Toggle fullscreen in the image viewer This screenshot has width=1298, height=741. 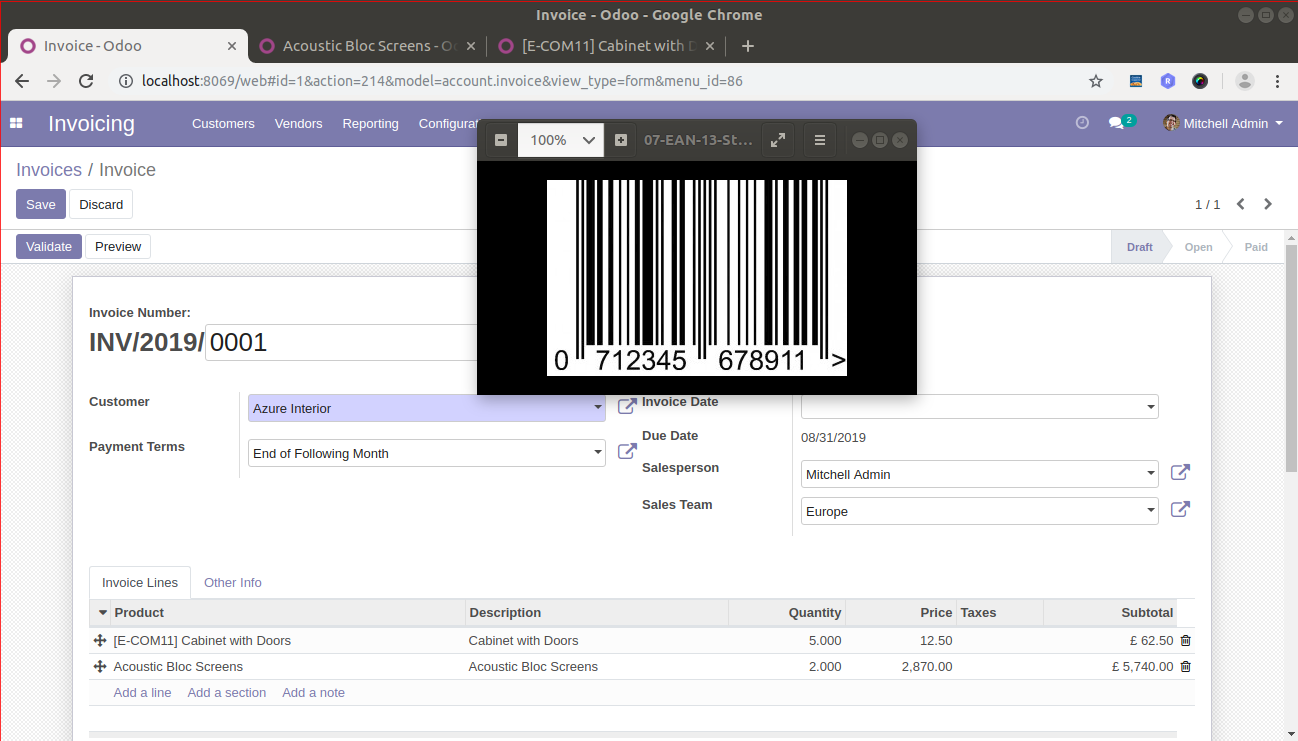tap(778, 140)
